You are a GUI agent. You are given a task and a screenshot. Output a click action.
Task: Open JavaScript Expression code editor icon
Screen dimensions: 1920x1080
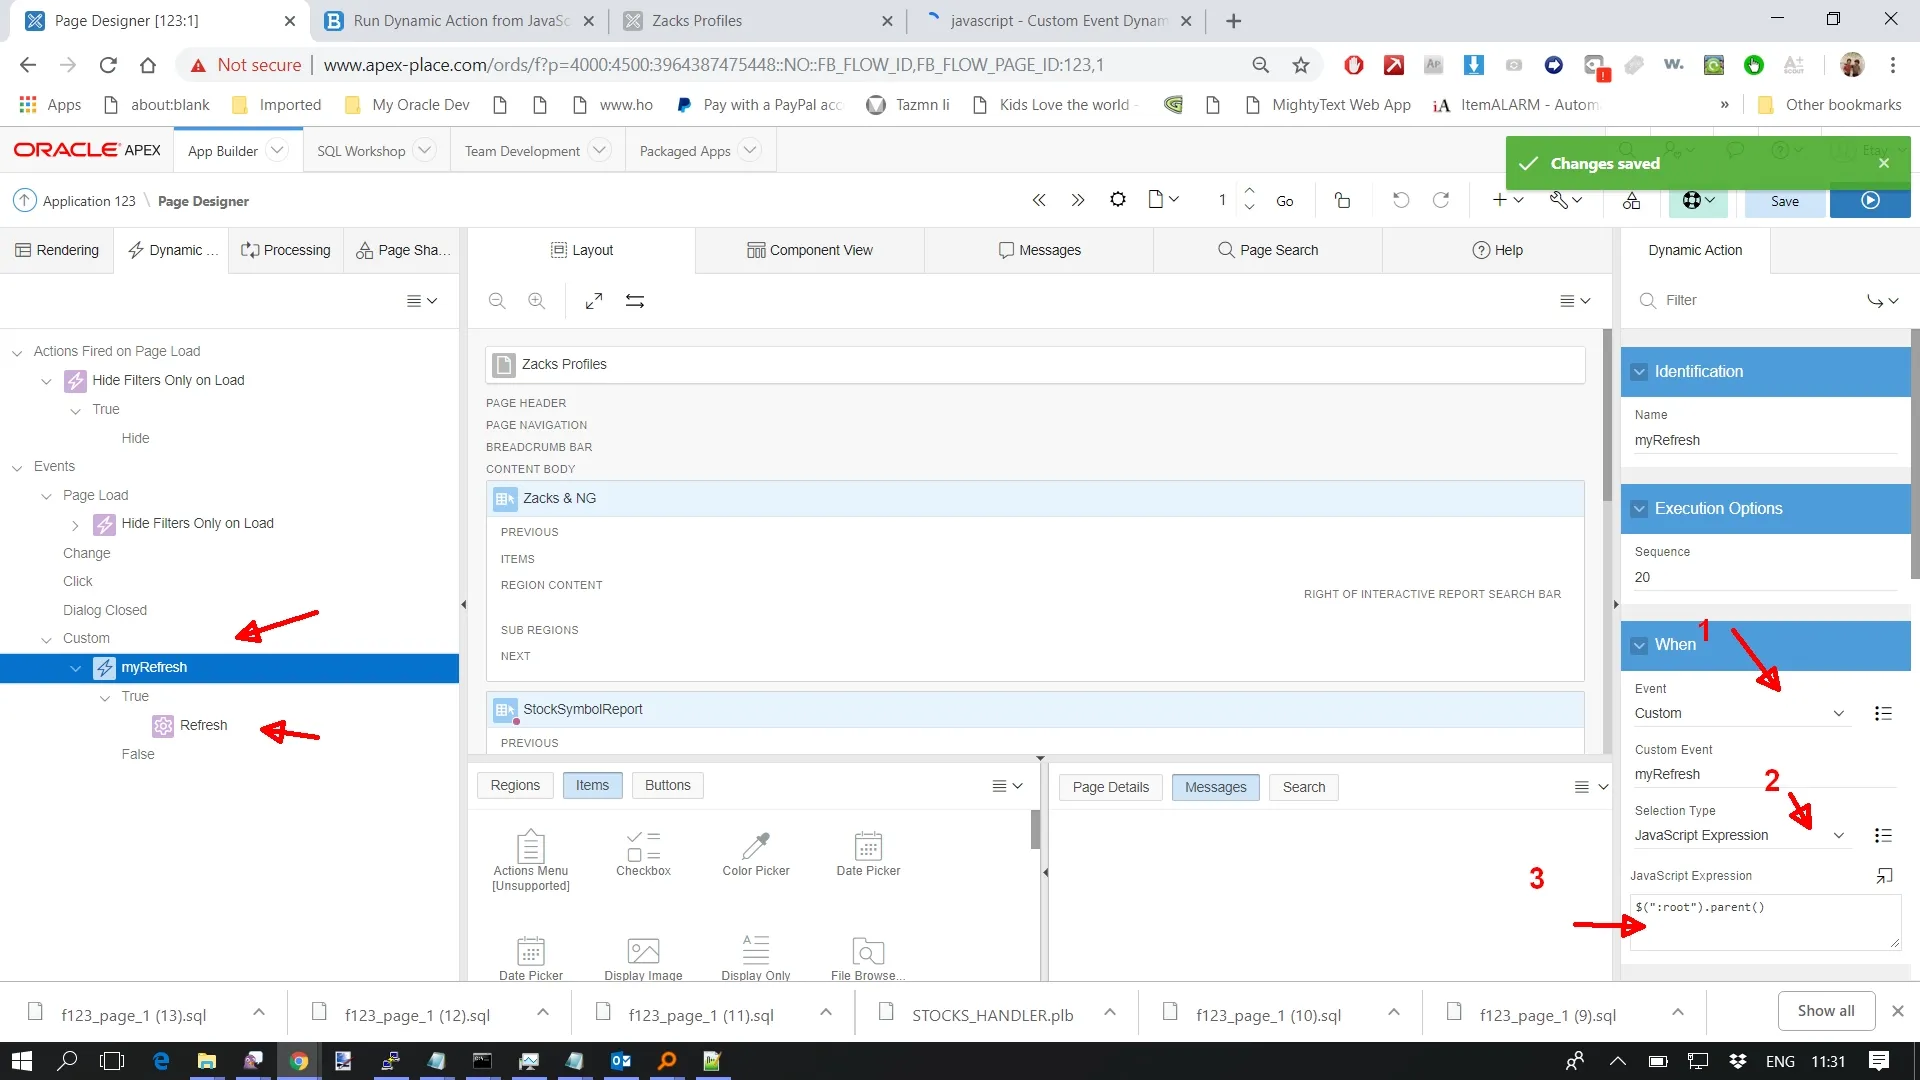(1884, 876)
